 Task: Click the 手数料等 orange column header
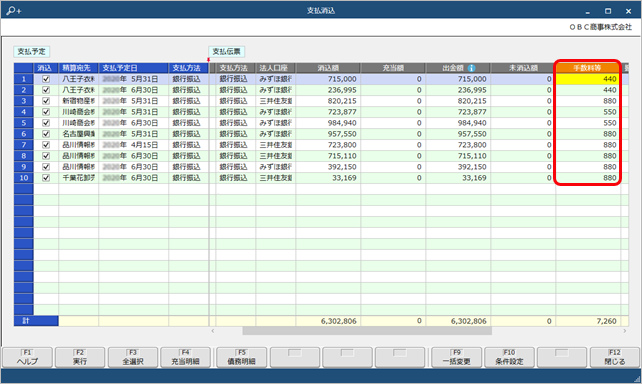588,68
